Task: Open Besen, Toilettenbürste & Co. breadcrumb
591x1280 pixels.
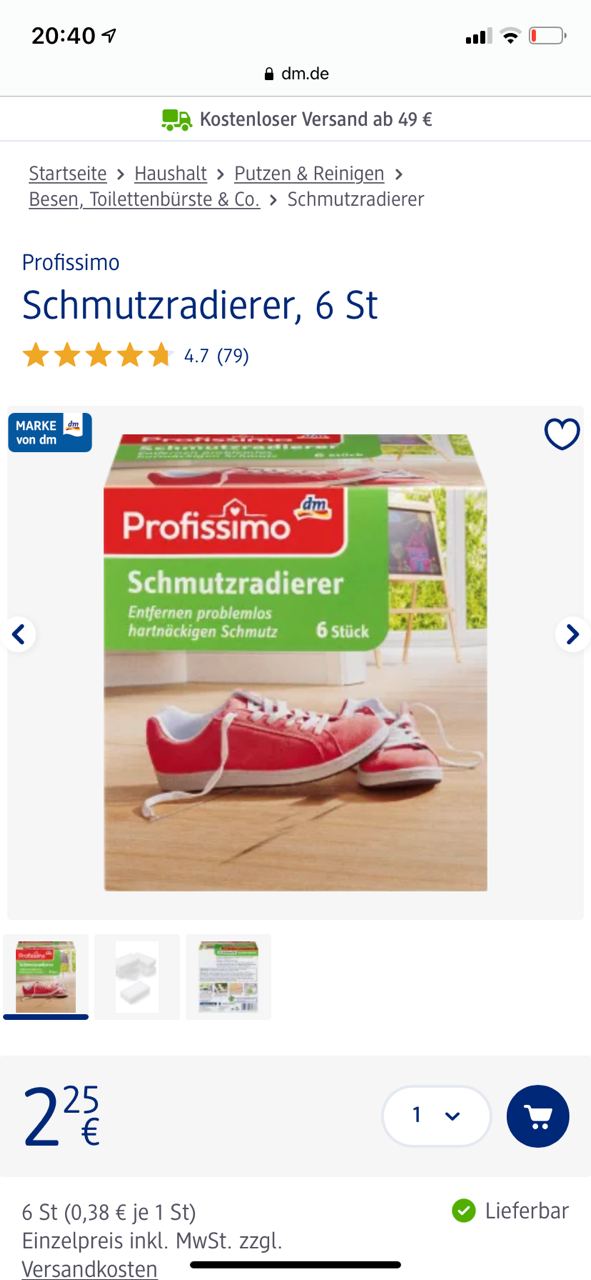Action: pos(144,199)
